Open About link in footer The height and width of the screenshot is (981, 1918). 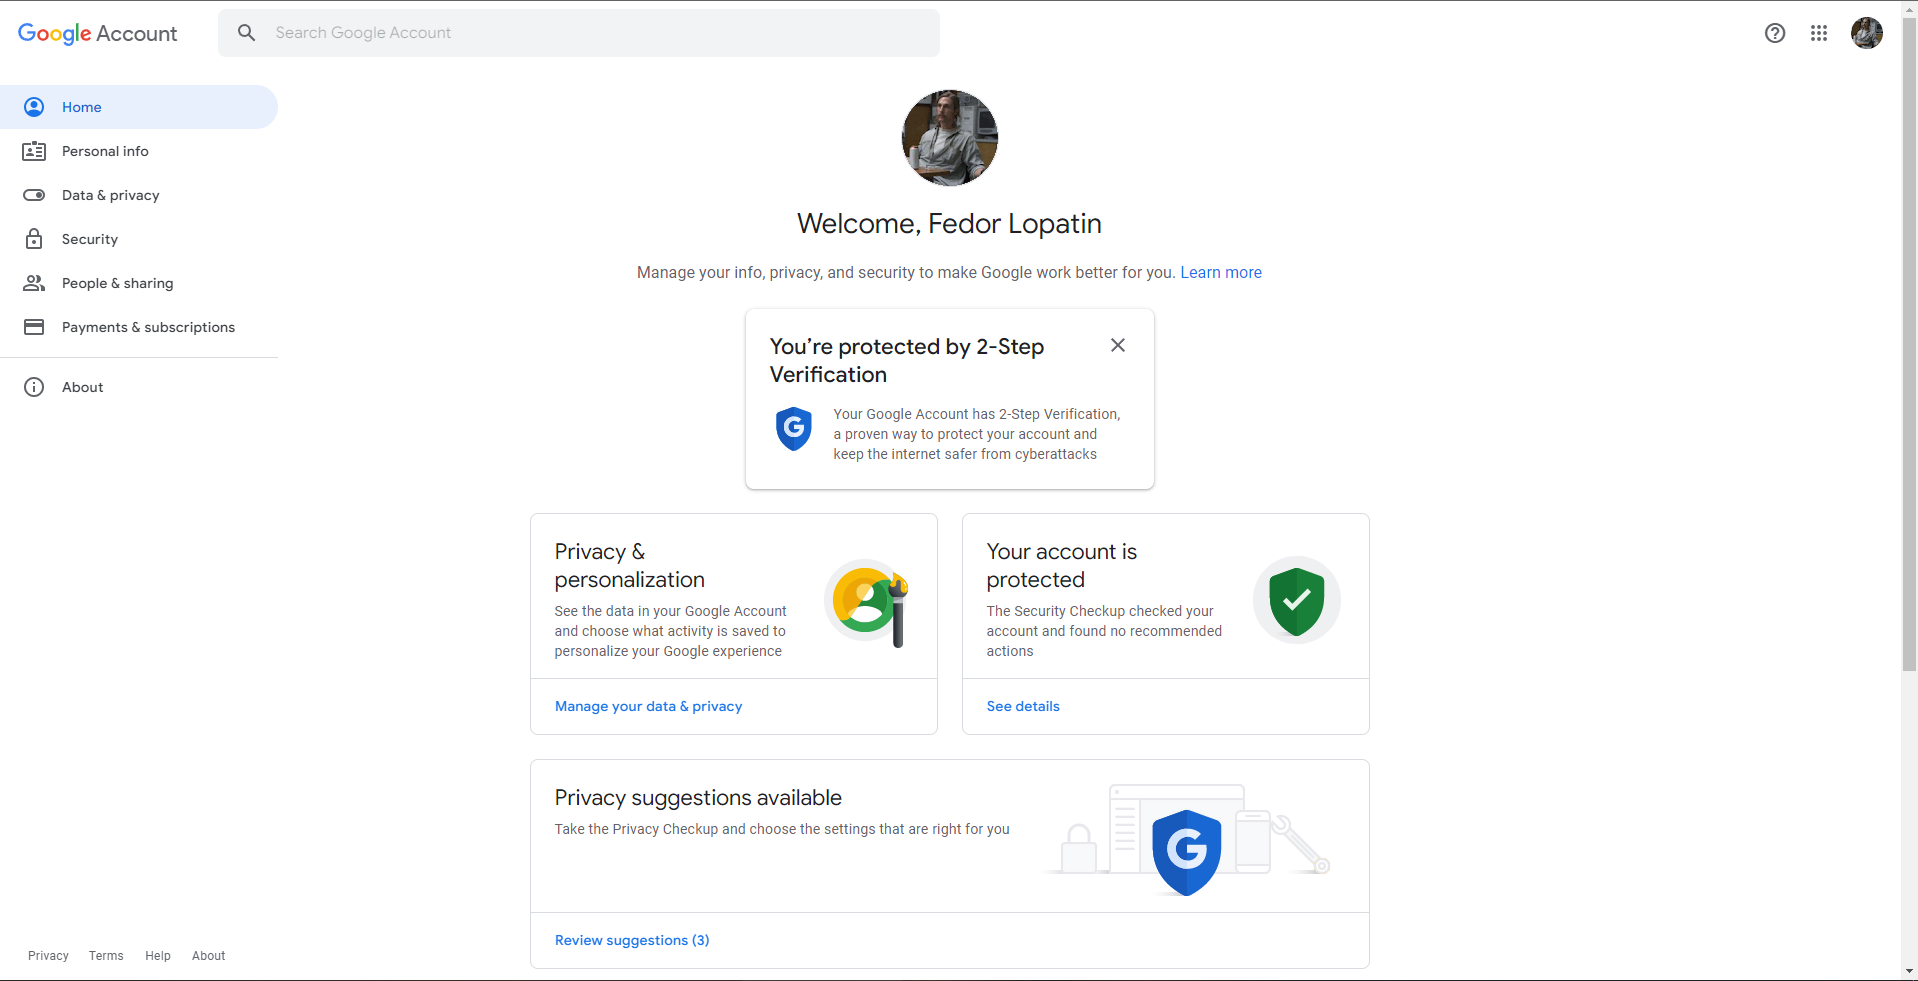point(209,956)
